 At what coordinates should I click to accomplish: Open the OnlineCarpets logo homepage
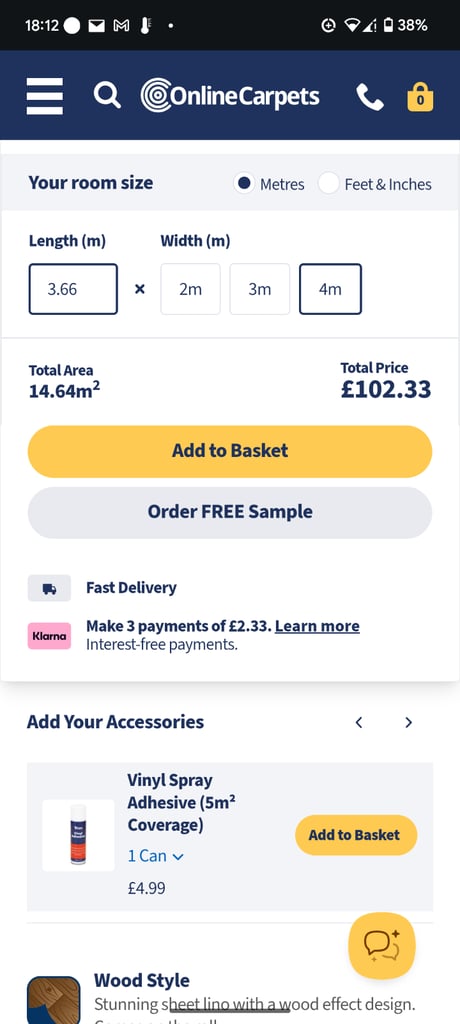(x=230, y=95)
